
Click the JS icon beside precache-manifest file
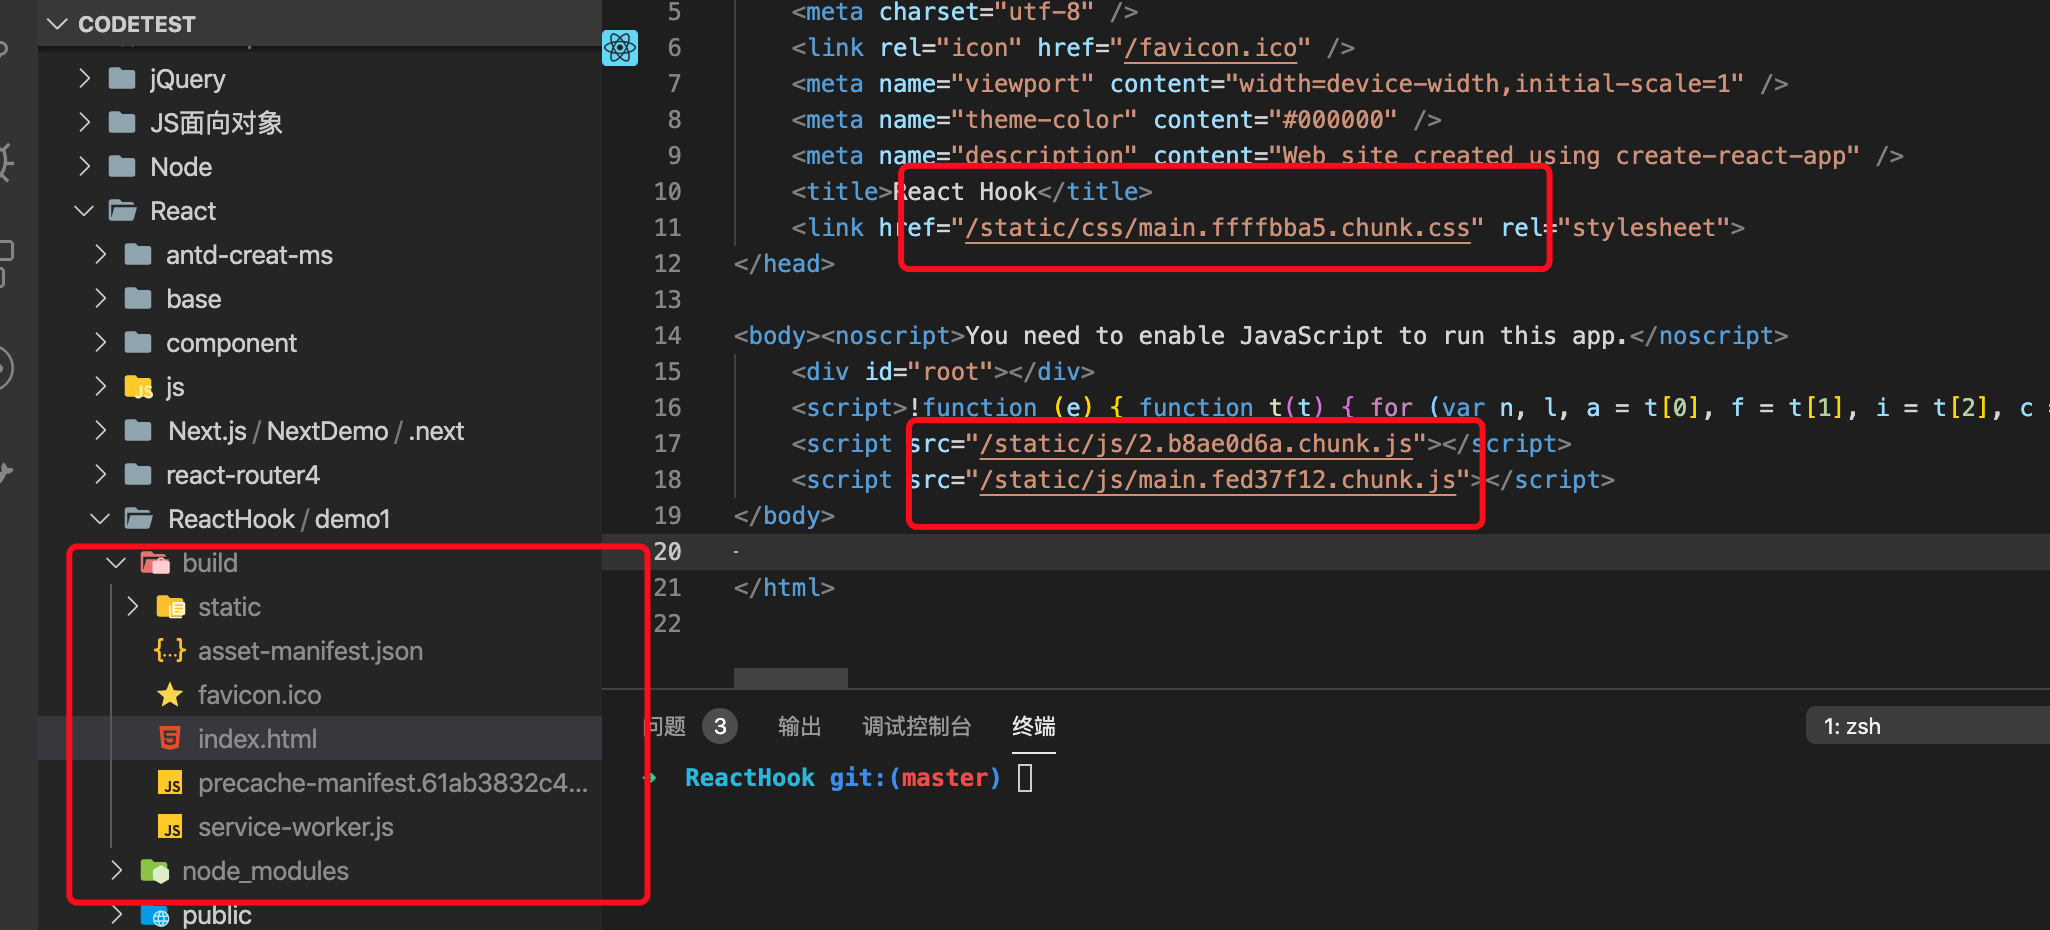(x=170, y=783)
